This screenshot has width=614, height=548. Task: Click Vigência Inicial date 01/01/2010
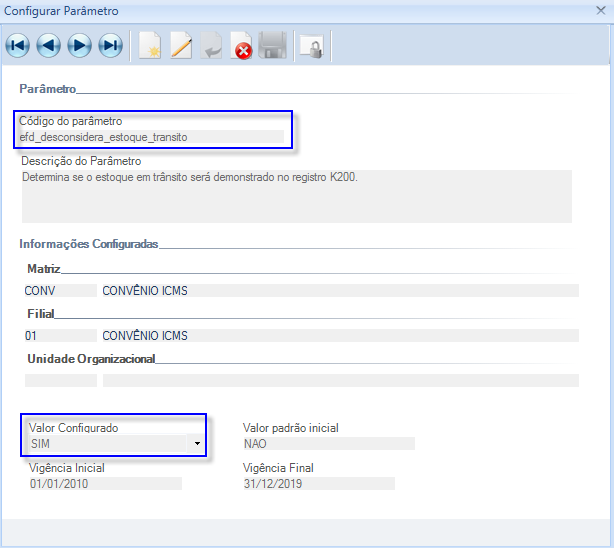pos(105,483)
